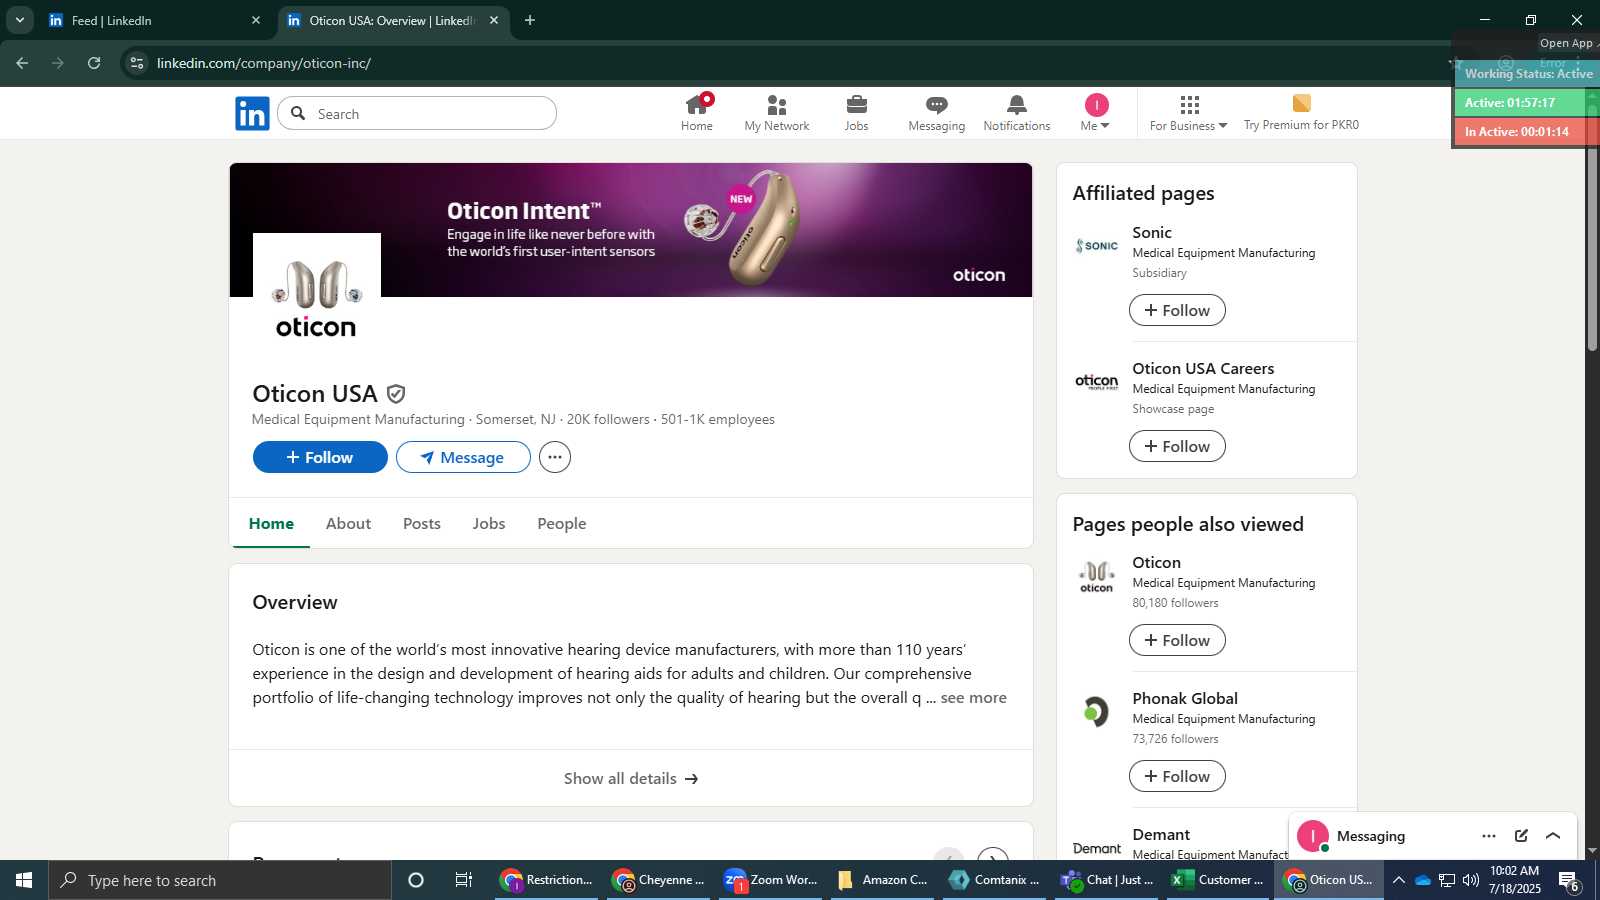Message Oticon USA

[x=463, y=457]
